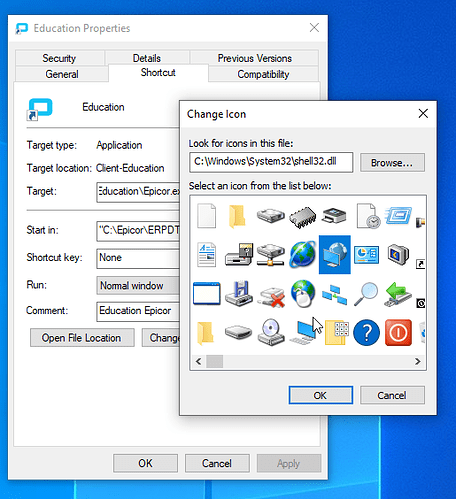Select the floppy disk drive icon

point(238,293)
